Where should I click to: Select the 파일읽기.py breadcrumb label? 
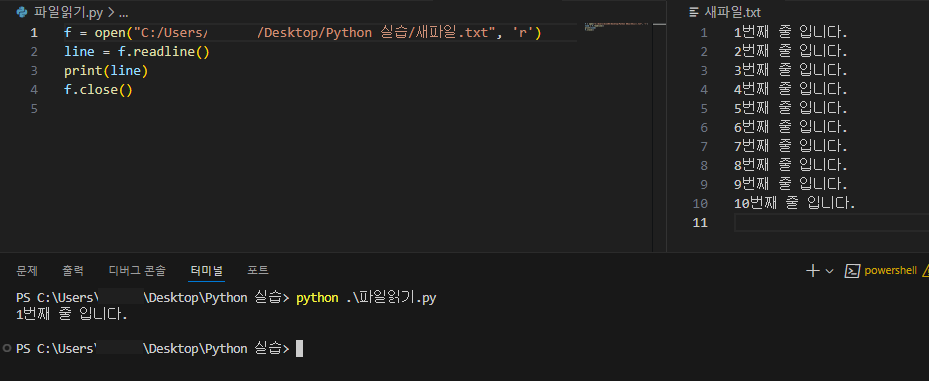pyautogui.click(x=69, y=12)
